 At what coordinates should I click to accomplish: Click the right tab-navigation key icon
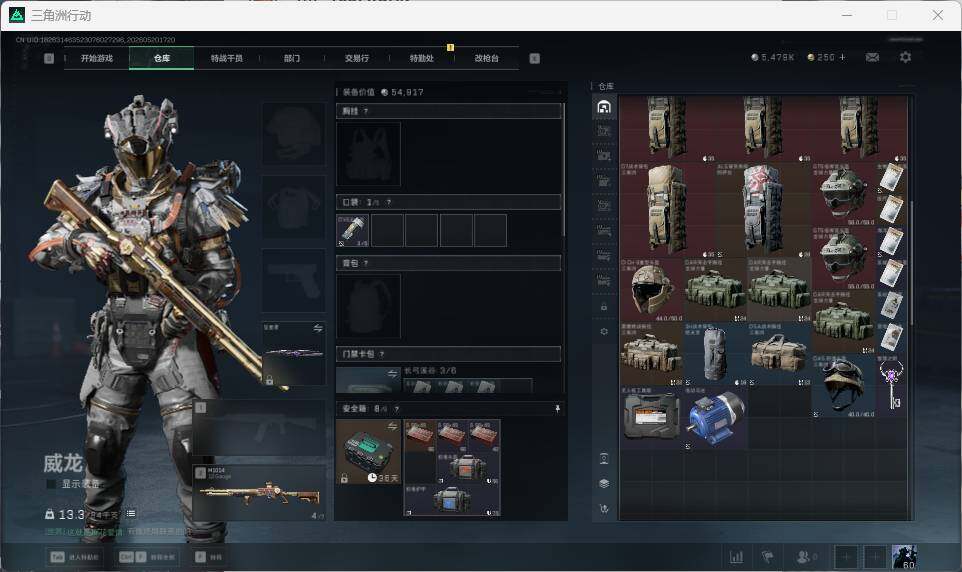pyautogui.click(x=534, y=58)
